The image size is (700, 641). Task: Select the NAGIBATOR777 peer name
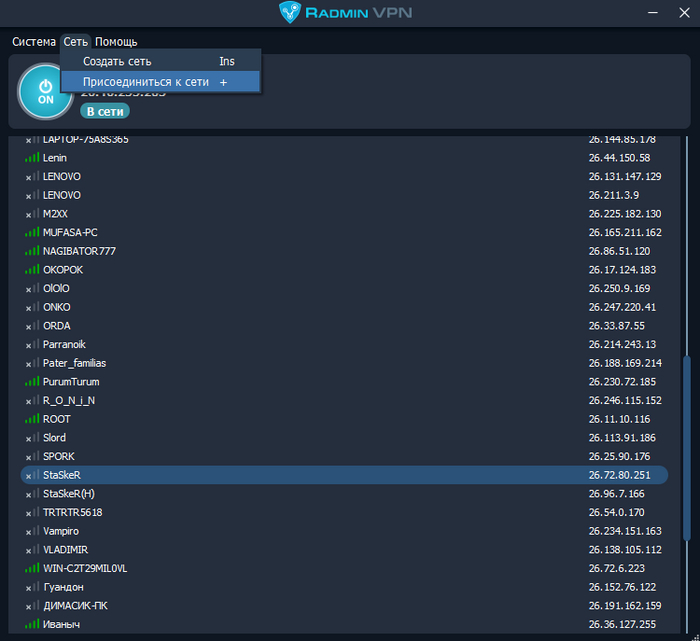coord(79,251)
